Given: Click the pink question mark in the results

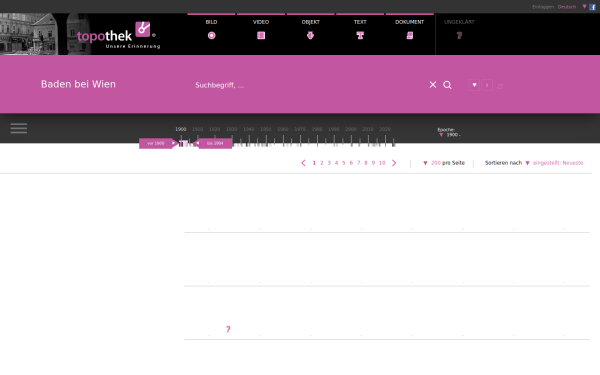Looking at the screenshot, I should coord(228,329).
